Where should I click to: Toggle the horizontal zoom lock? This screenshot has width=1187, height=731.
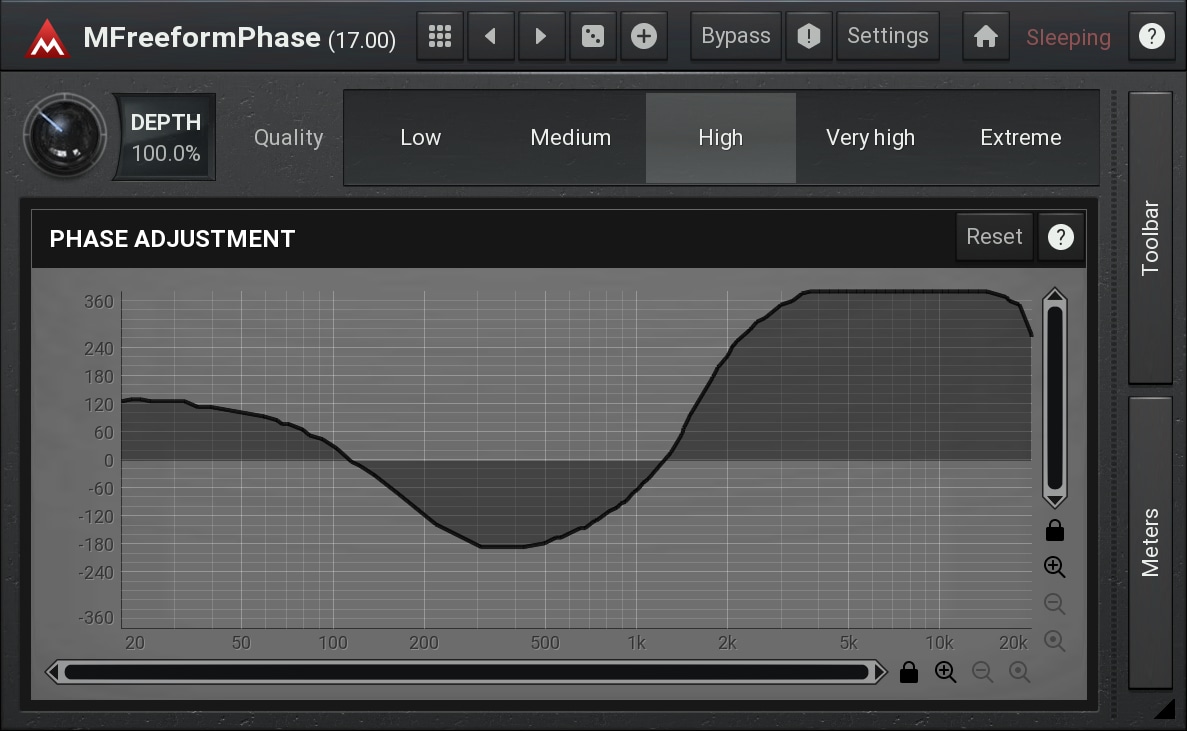[x=908, y=672]
